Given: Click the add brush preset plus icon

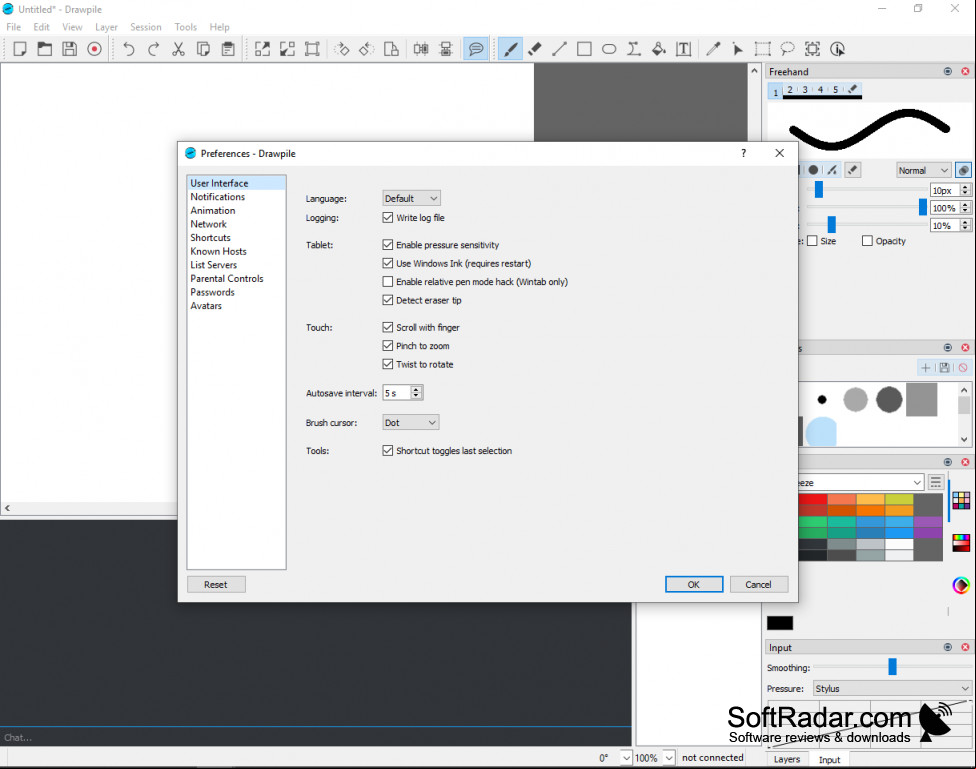Looking at the screenshot, I should tap(925, 368).
